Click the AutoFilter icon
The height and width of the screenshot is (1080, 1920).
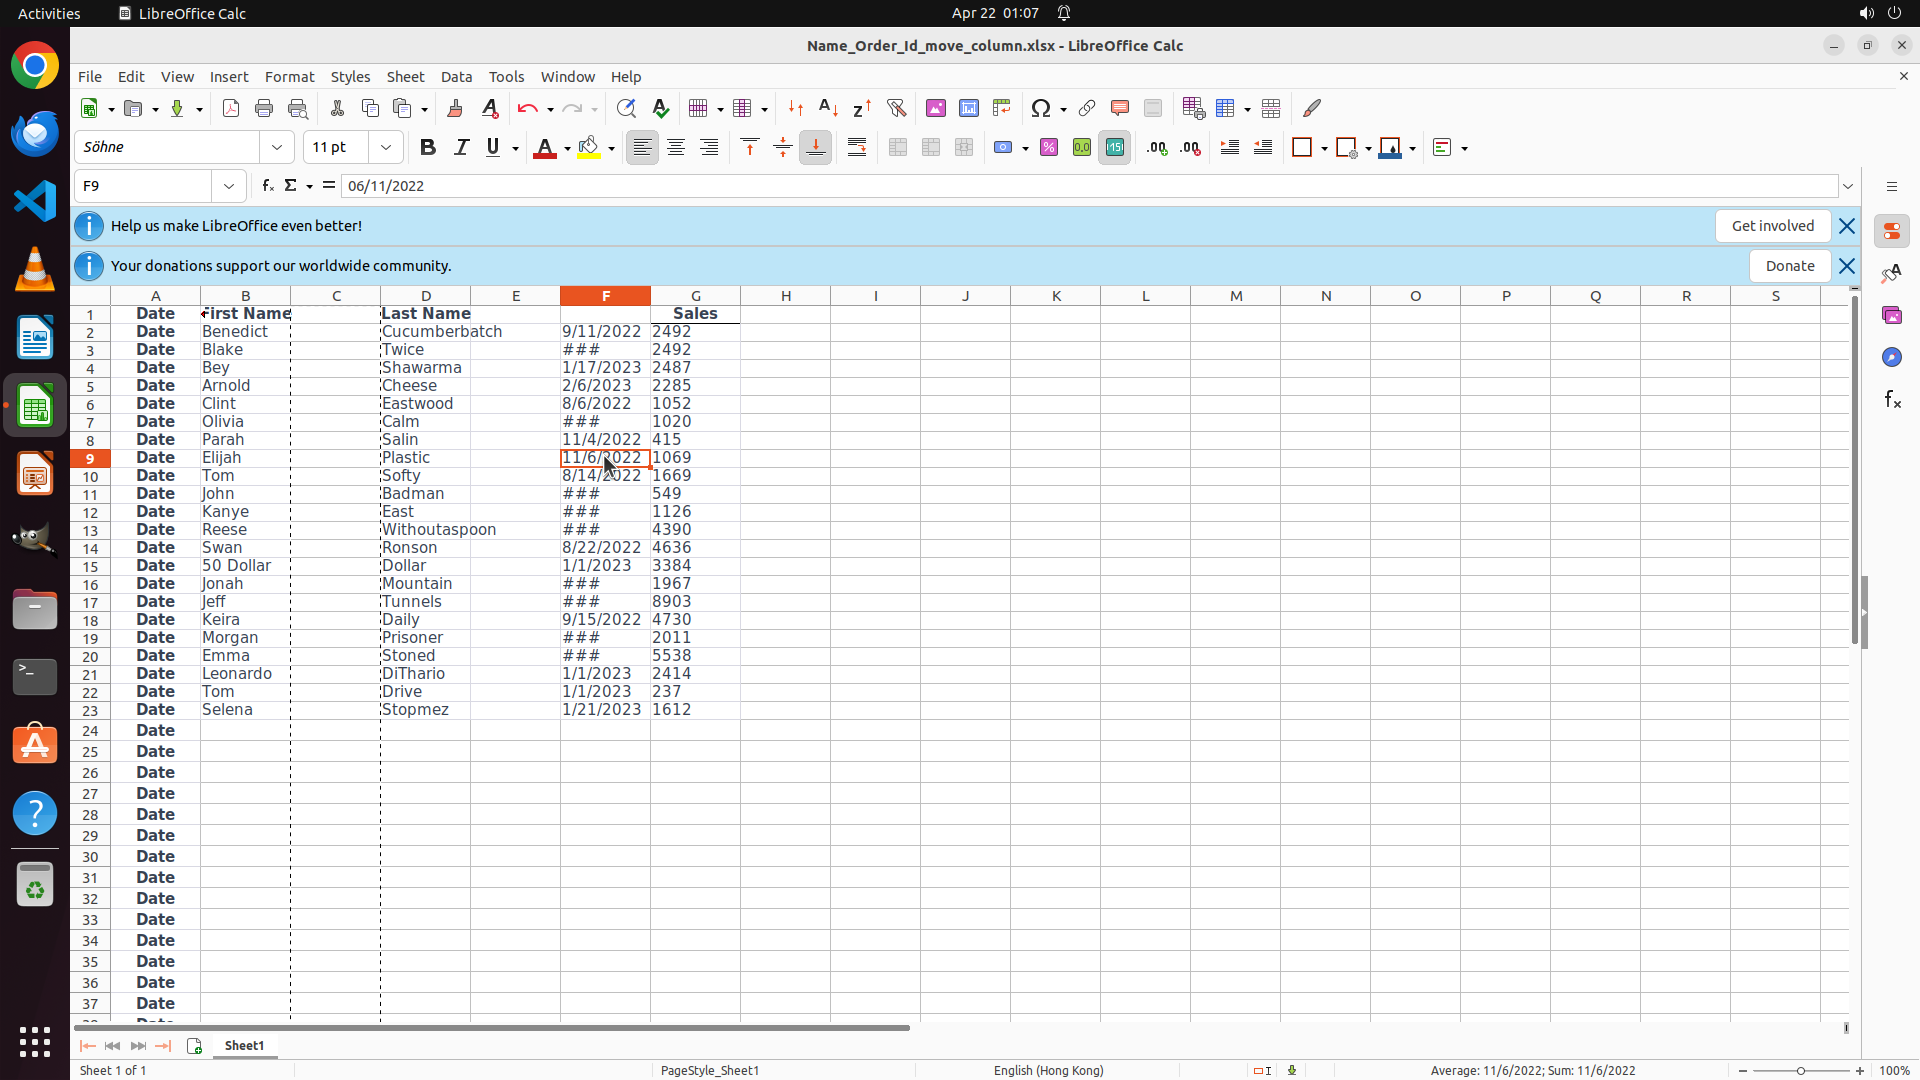pyautogui.click(x=896, y=108)
